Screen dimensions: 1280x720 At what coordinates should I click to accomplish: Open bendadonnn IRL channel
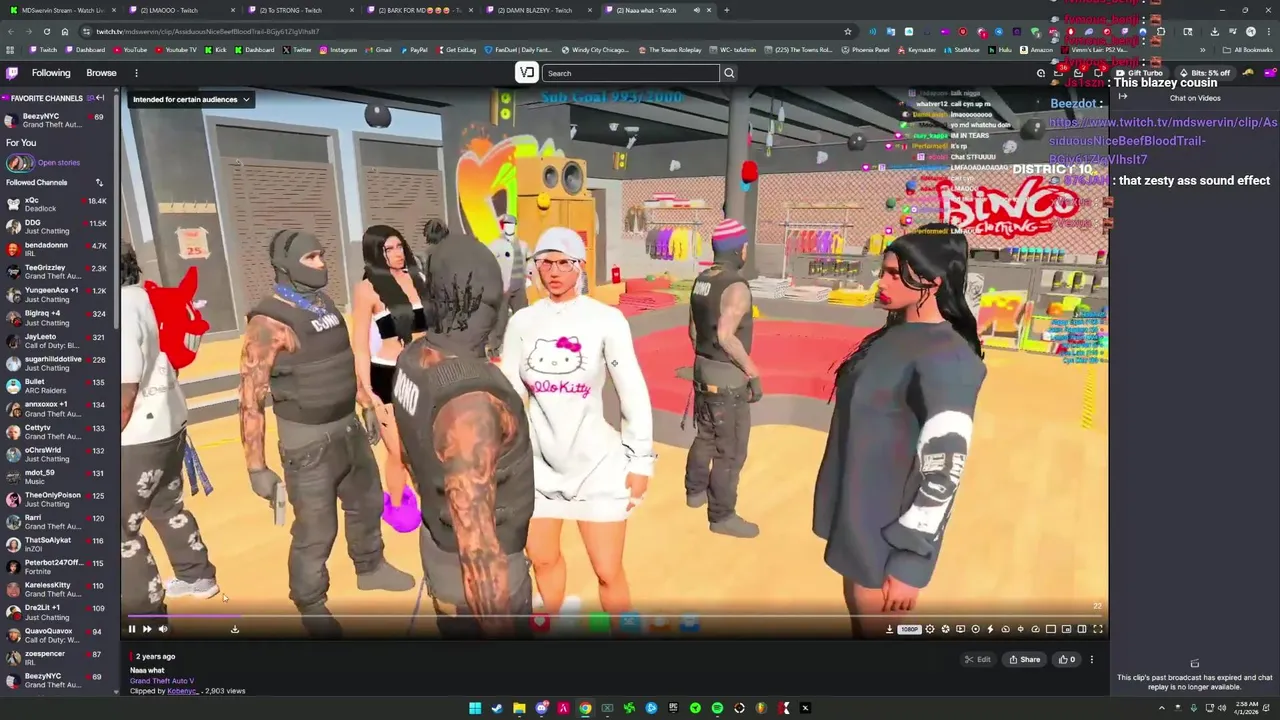[55, 249]
